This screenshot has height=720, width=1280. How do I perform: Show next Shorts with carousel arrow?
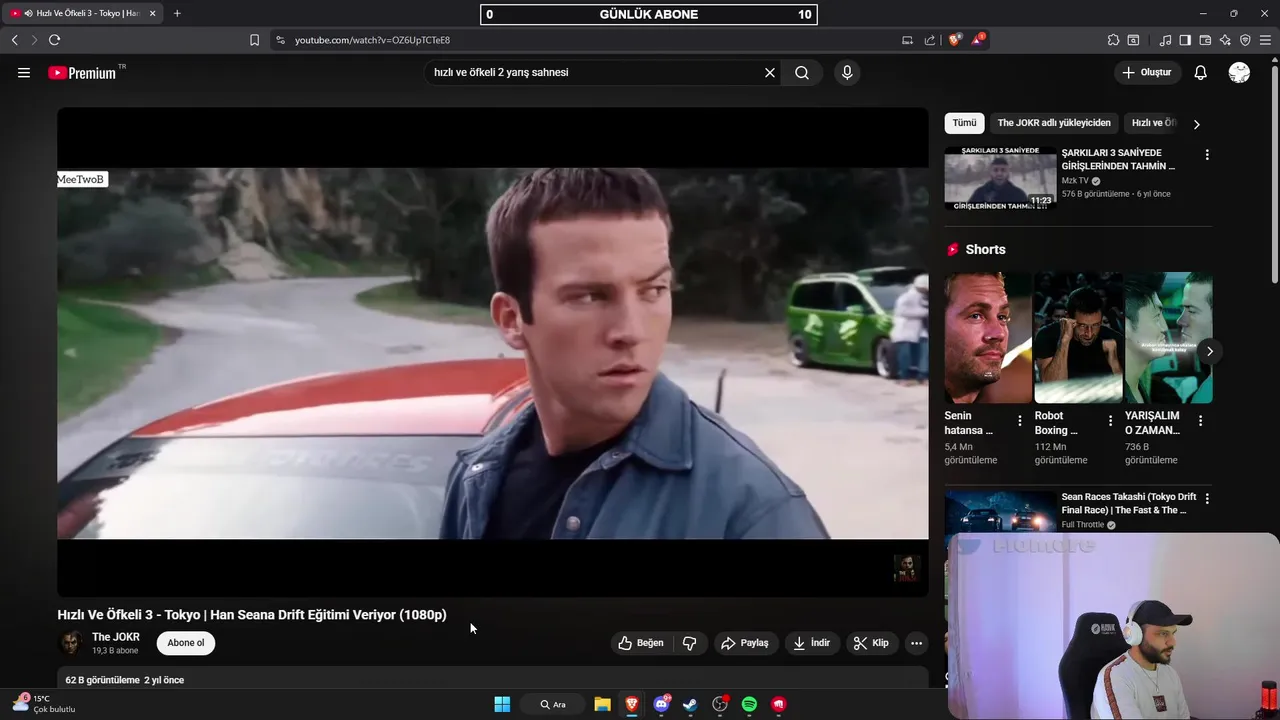(1209, 351)
